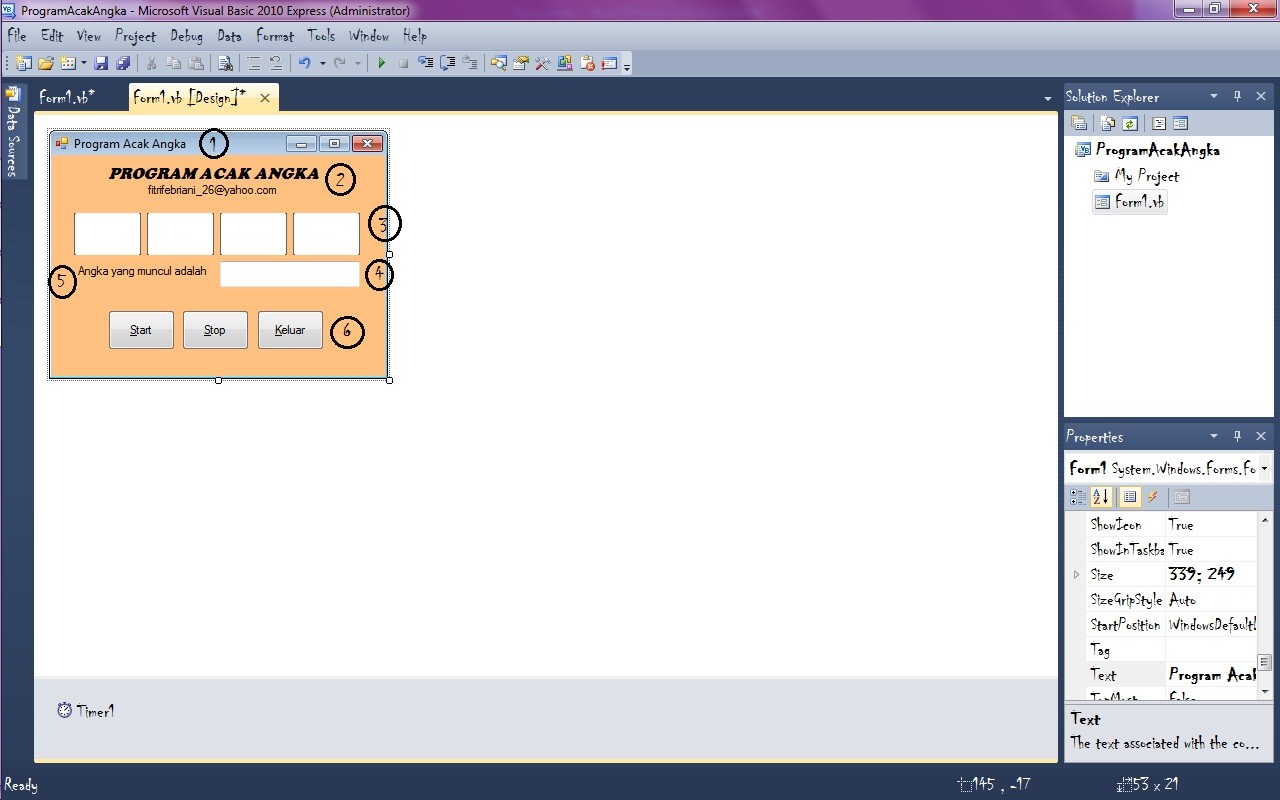The image size is (1280, 800).
Task: Switch to the Form1.vb code tab
Action: pyautogui.click(x=66, y=97)
